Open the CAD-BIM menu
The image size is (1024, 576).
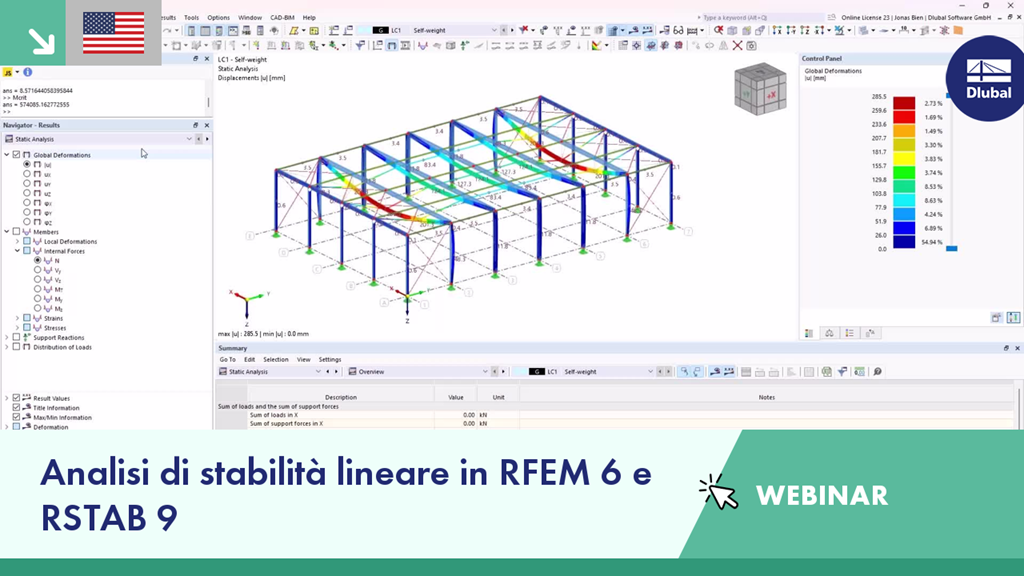point(282,18)
